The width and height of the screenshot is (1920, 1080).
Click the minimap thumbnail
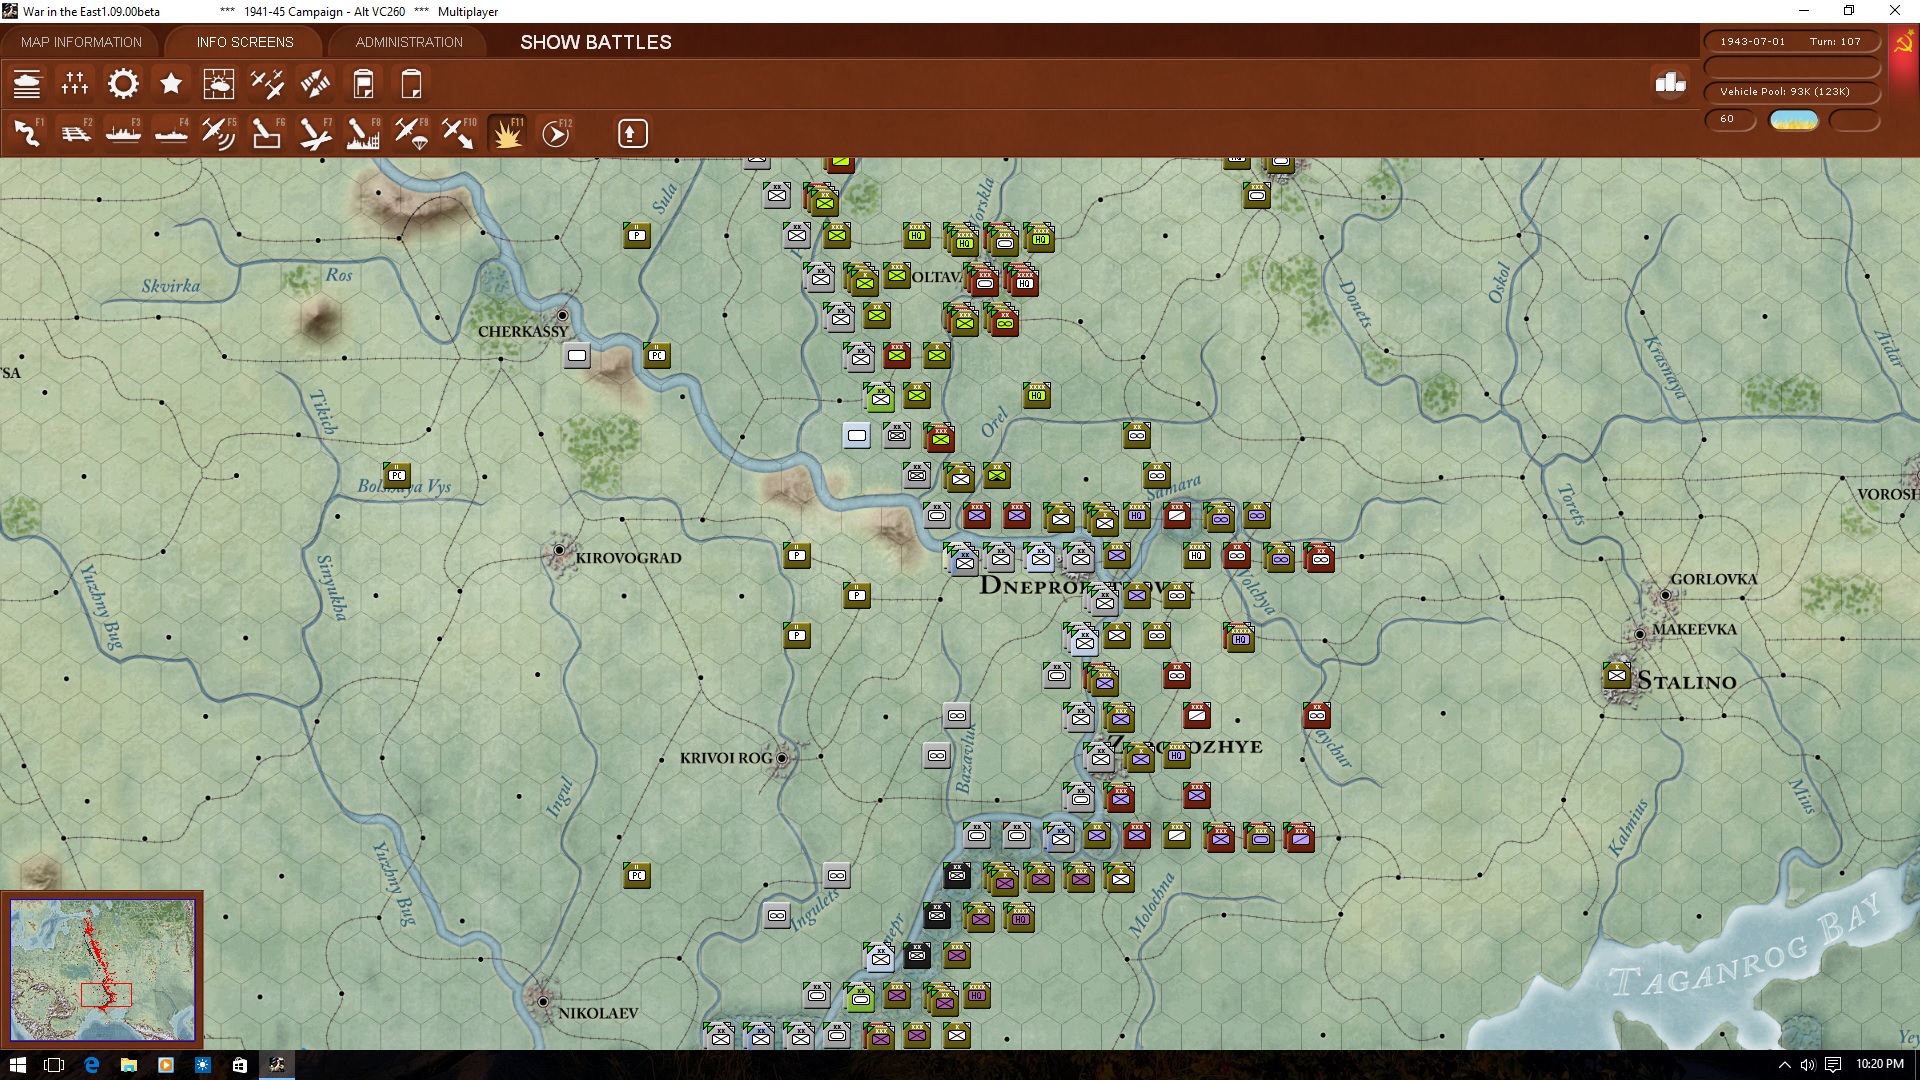(103, 968)
